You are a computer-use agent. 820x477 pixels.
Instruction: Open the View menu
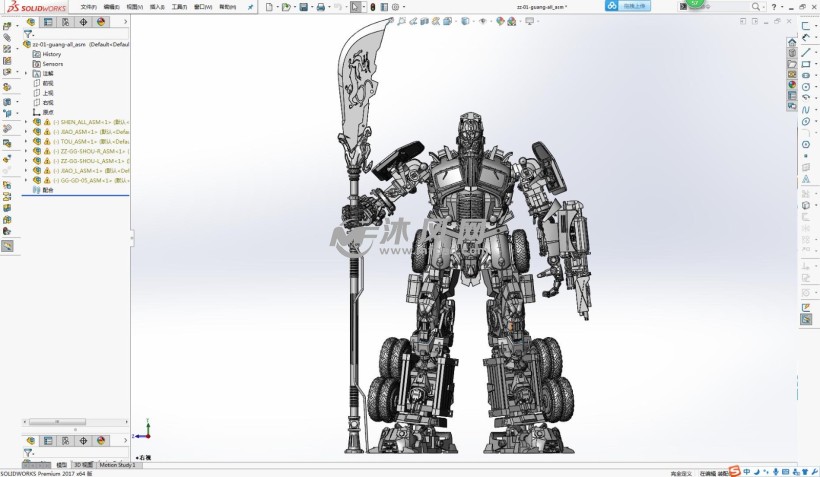[x=134, y=7]
